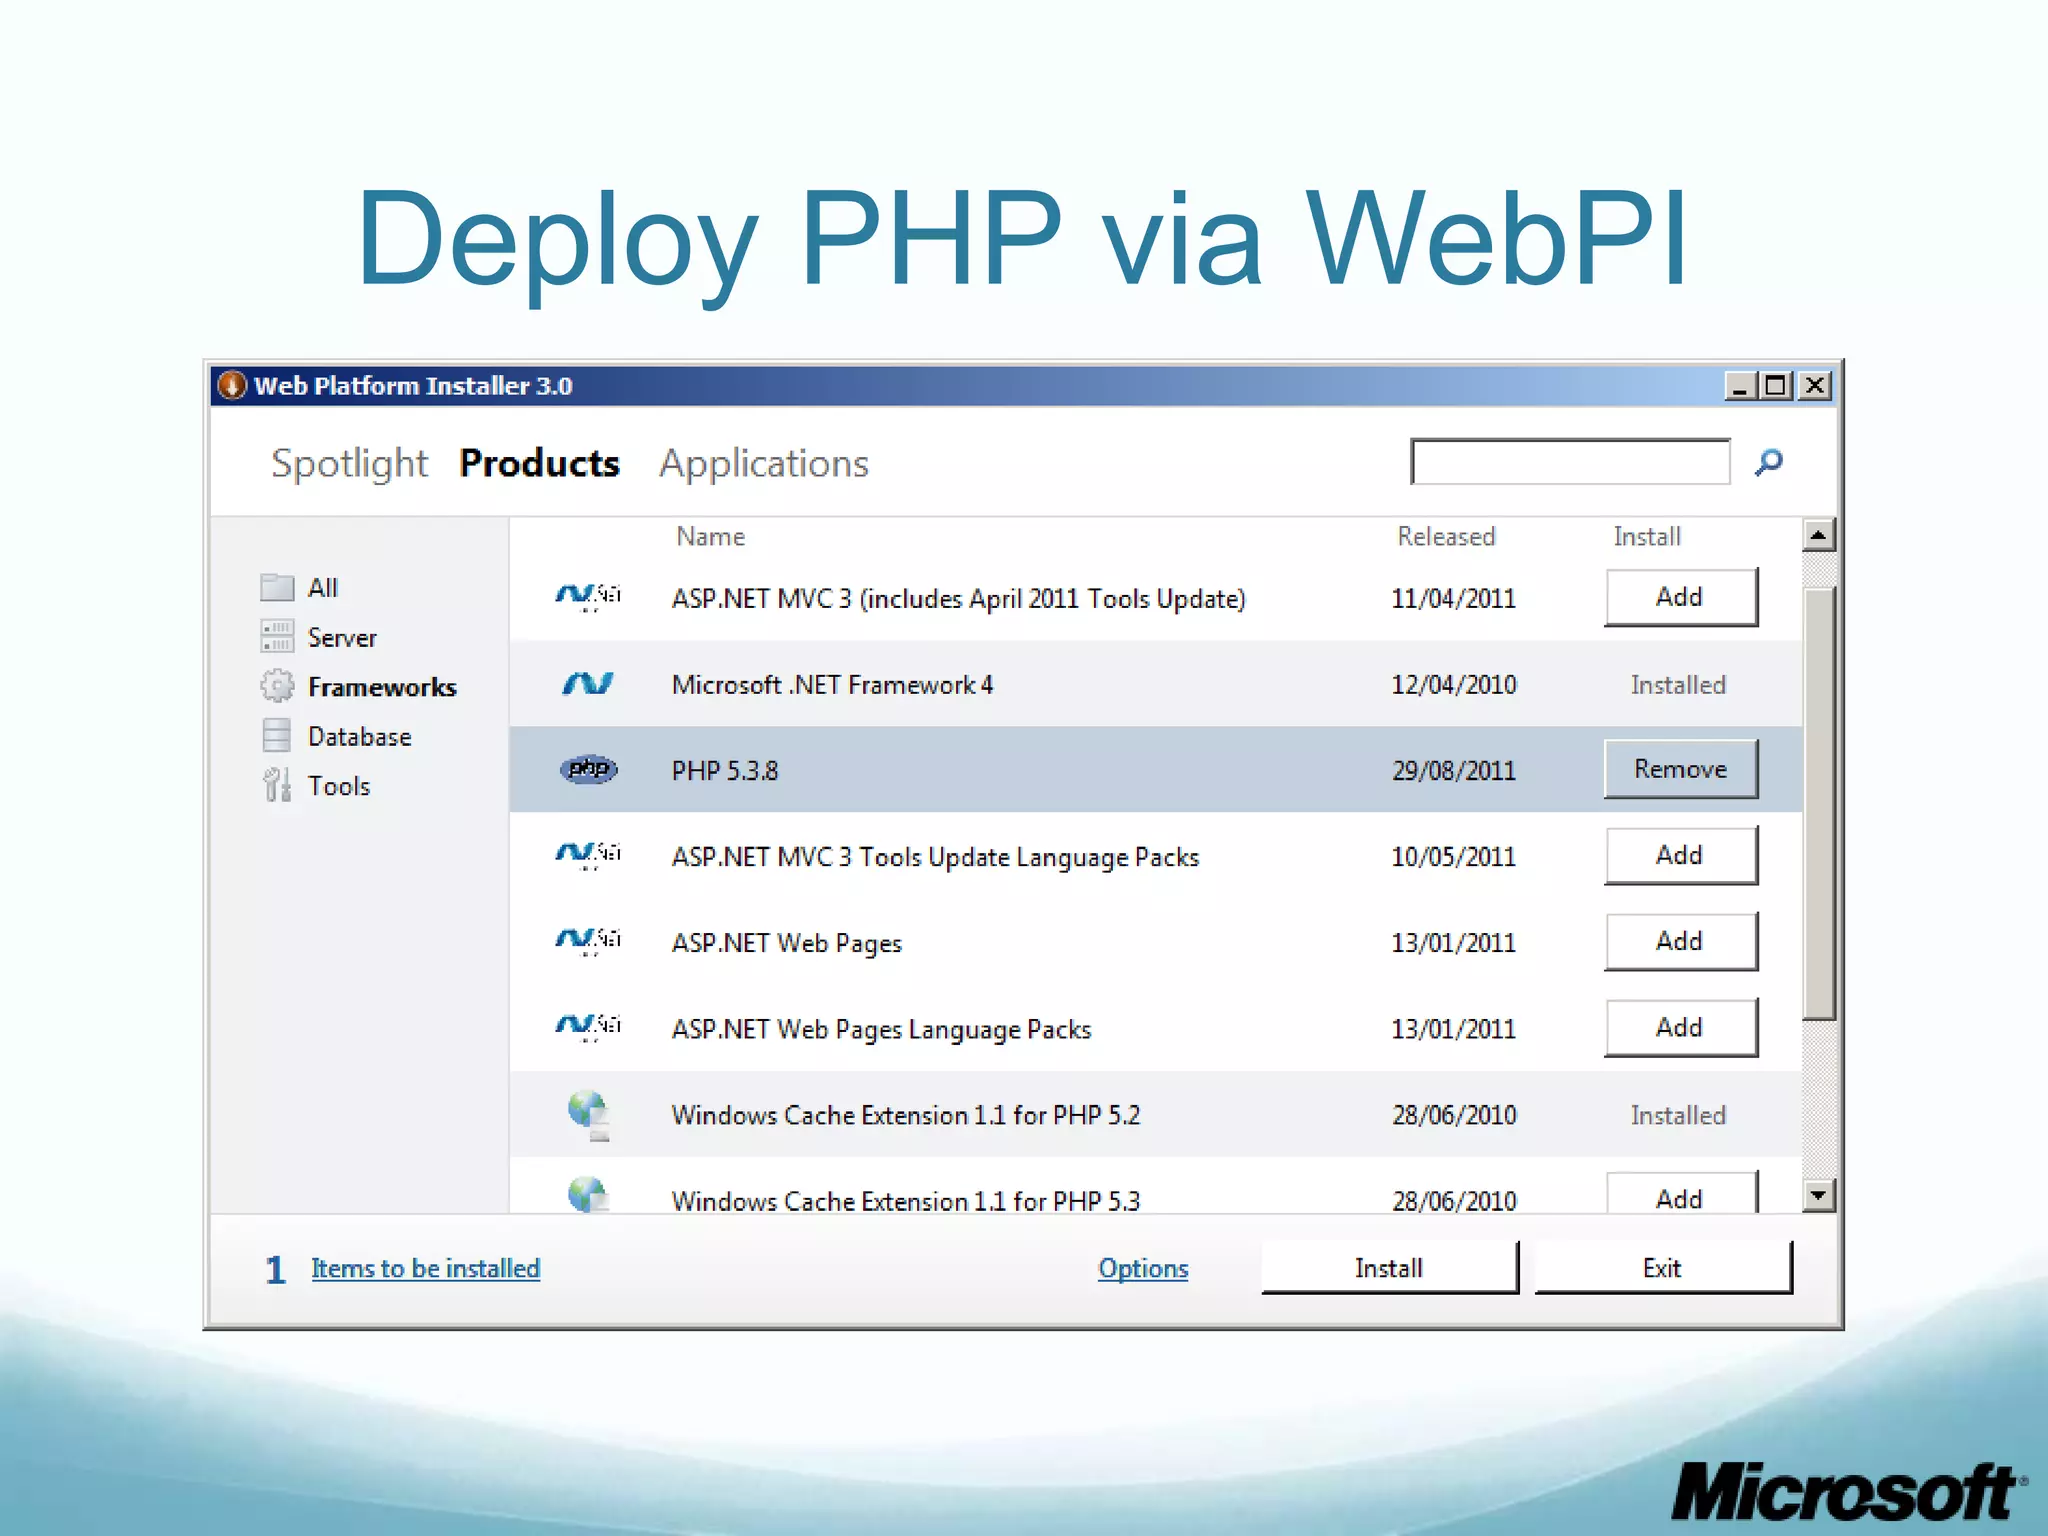Click the scrollbar down arrow
Screen dimensions: 2048x1536
tap(1819, 1195)
